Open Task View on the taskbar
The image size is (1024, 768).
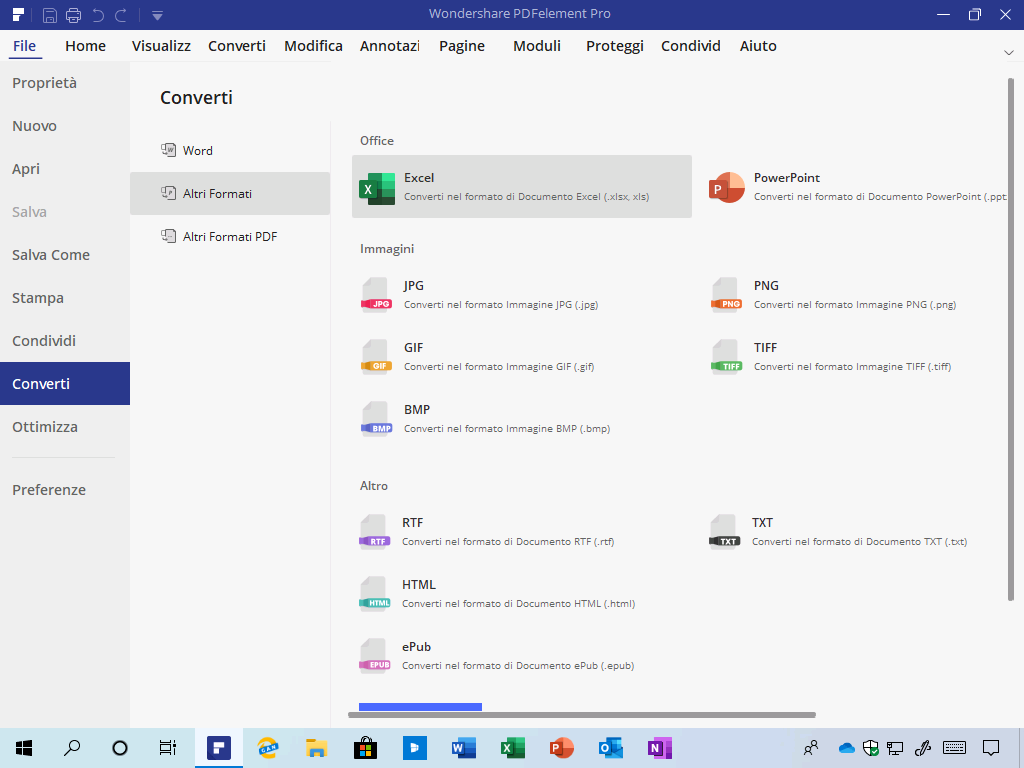(168, 748)
